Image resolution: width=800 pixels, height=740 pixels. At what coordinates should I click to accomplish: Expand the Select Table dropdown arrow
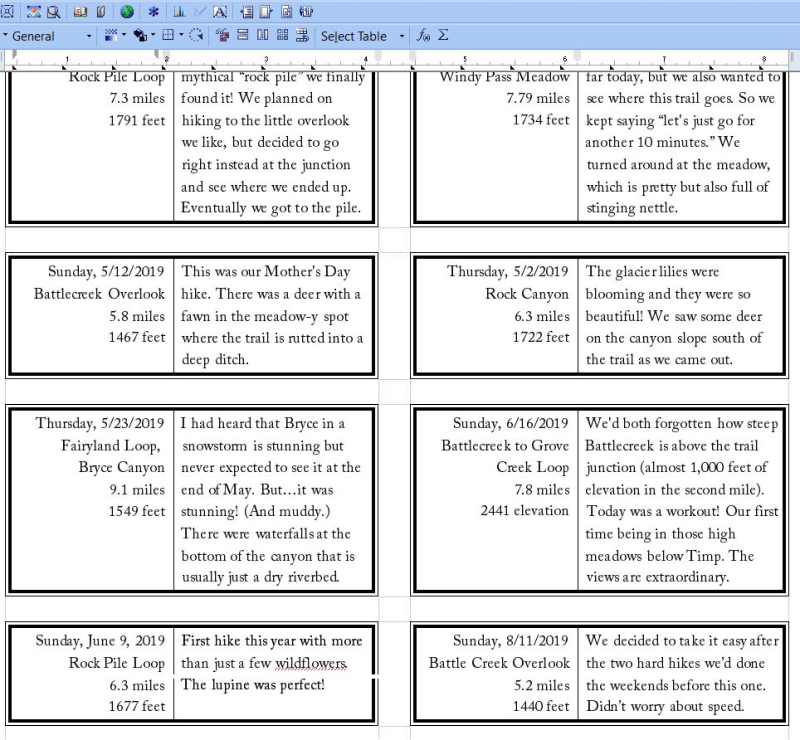pyautogui.click(x=402, y=36)
